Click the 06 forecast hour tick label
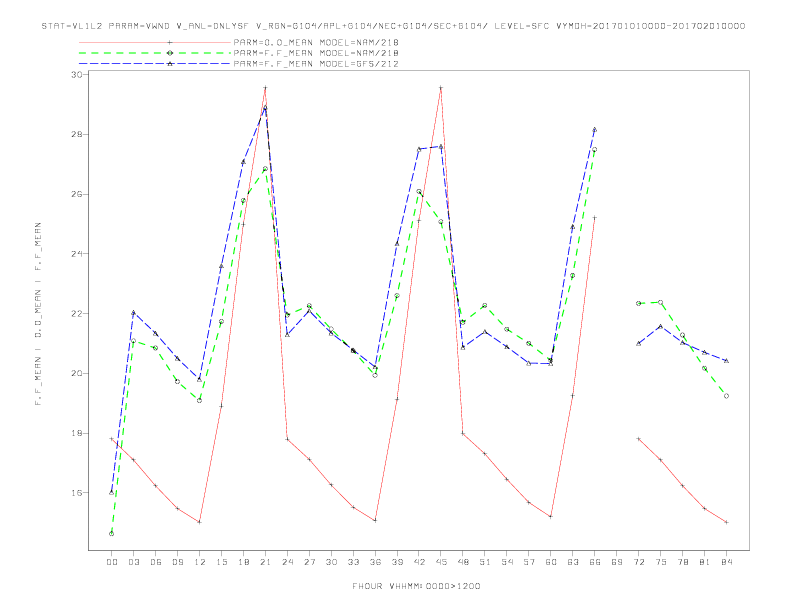Screen dimensions: 792x612 coord(156,562)
